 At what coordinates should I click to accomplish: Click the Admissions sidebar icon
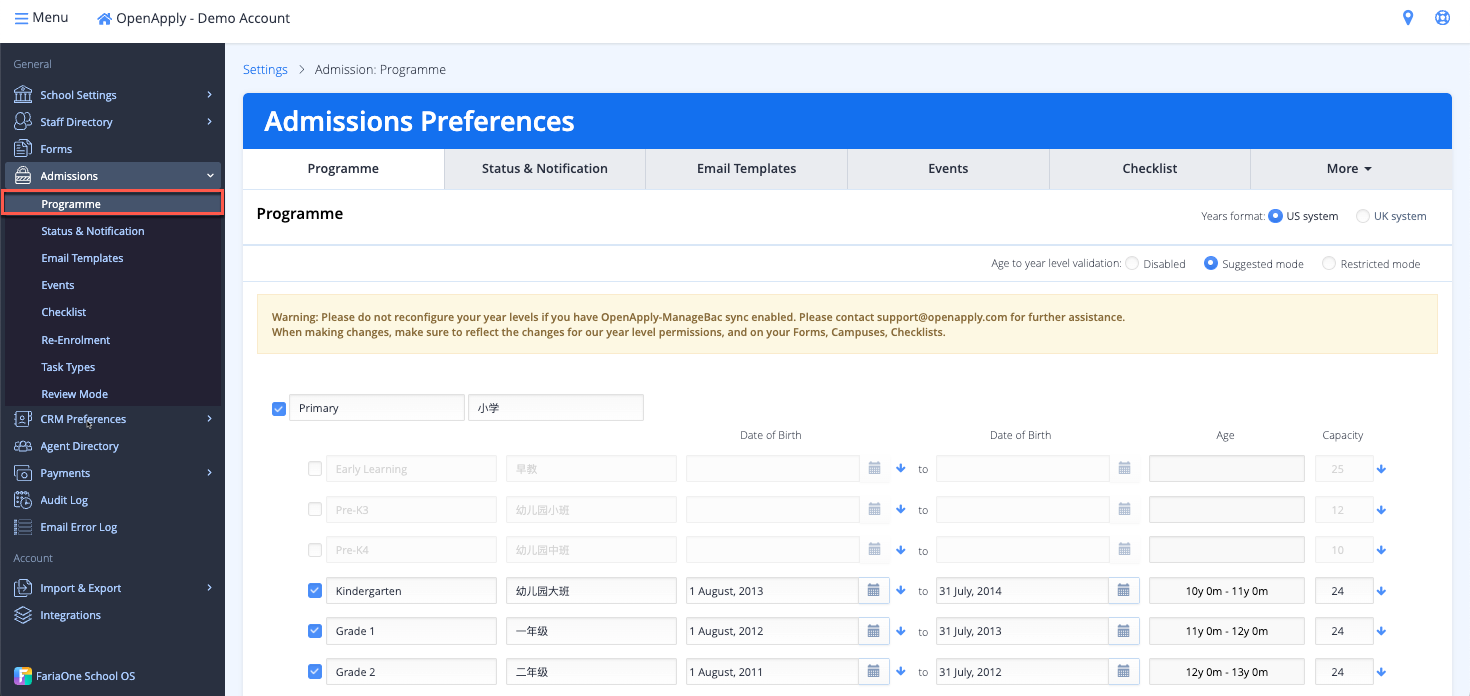23,175
